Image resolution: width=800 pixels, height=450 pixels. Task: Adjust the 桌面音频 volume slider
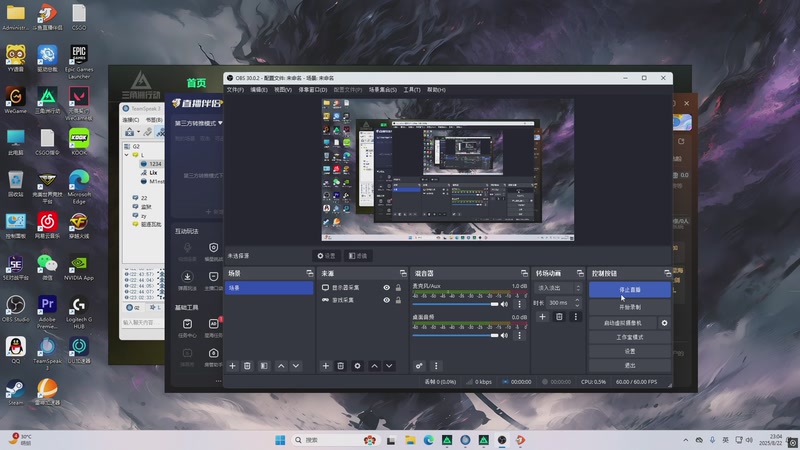click(x=455, y=336)
